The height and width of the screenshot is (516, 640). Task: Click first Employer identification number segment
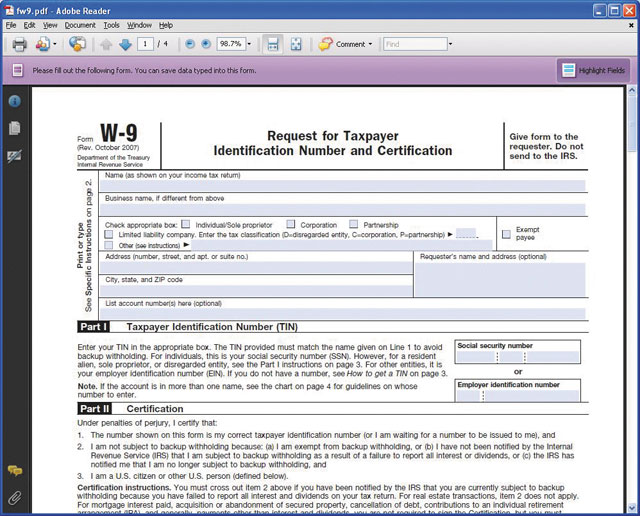pos(469,396)
